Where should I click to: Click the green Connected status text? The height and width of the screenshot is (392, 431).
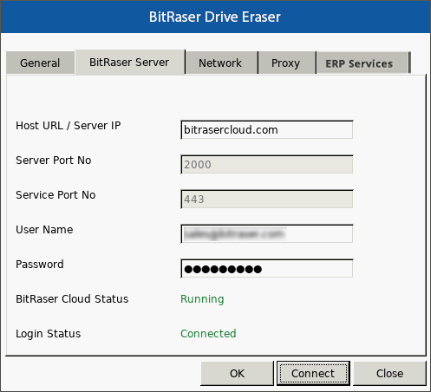tap(208, 333)
